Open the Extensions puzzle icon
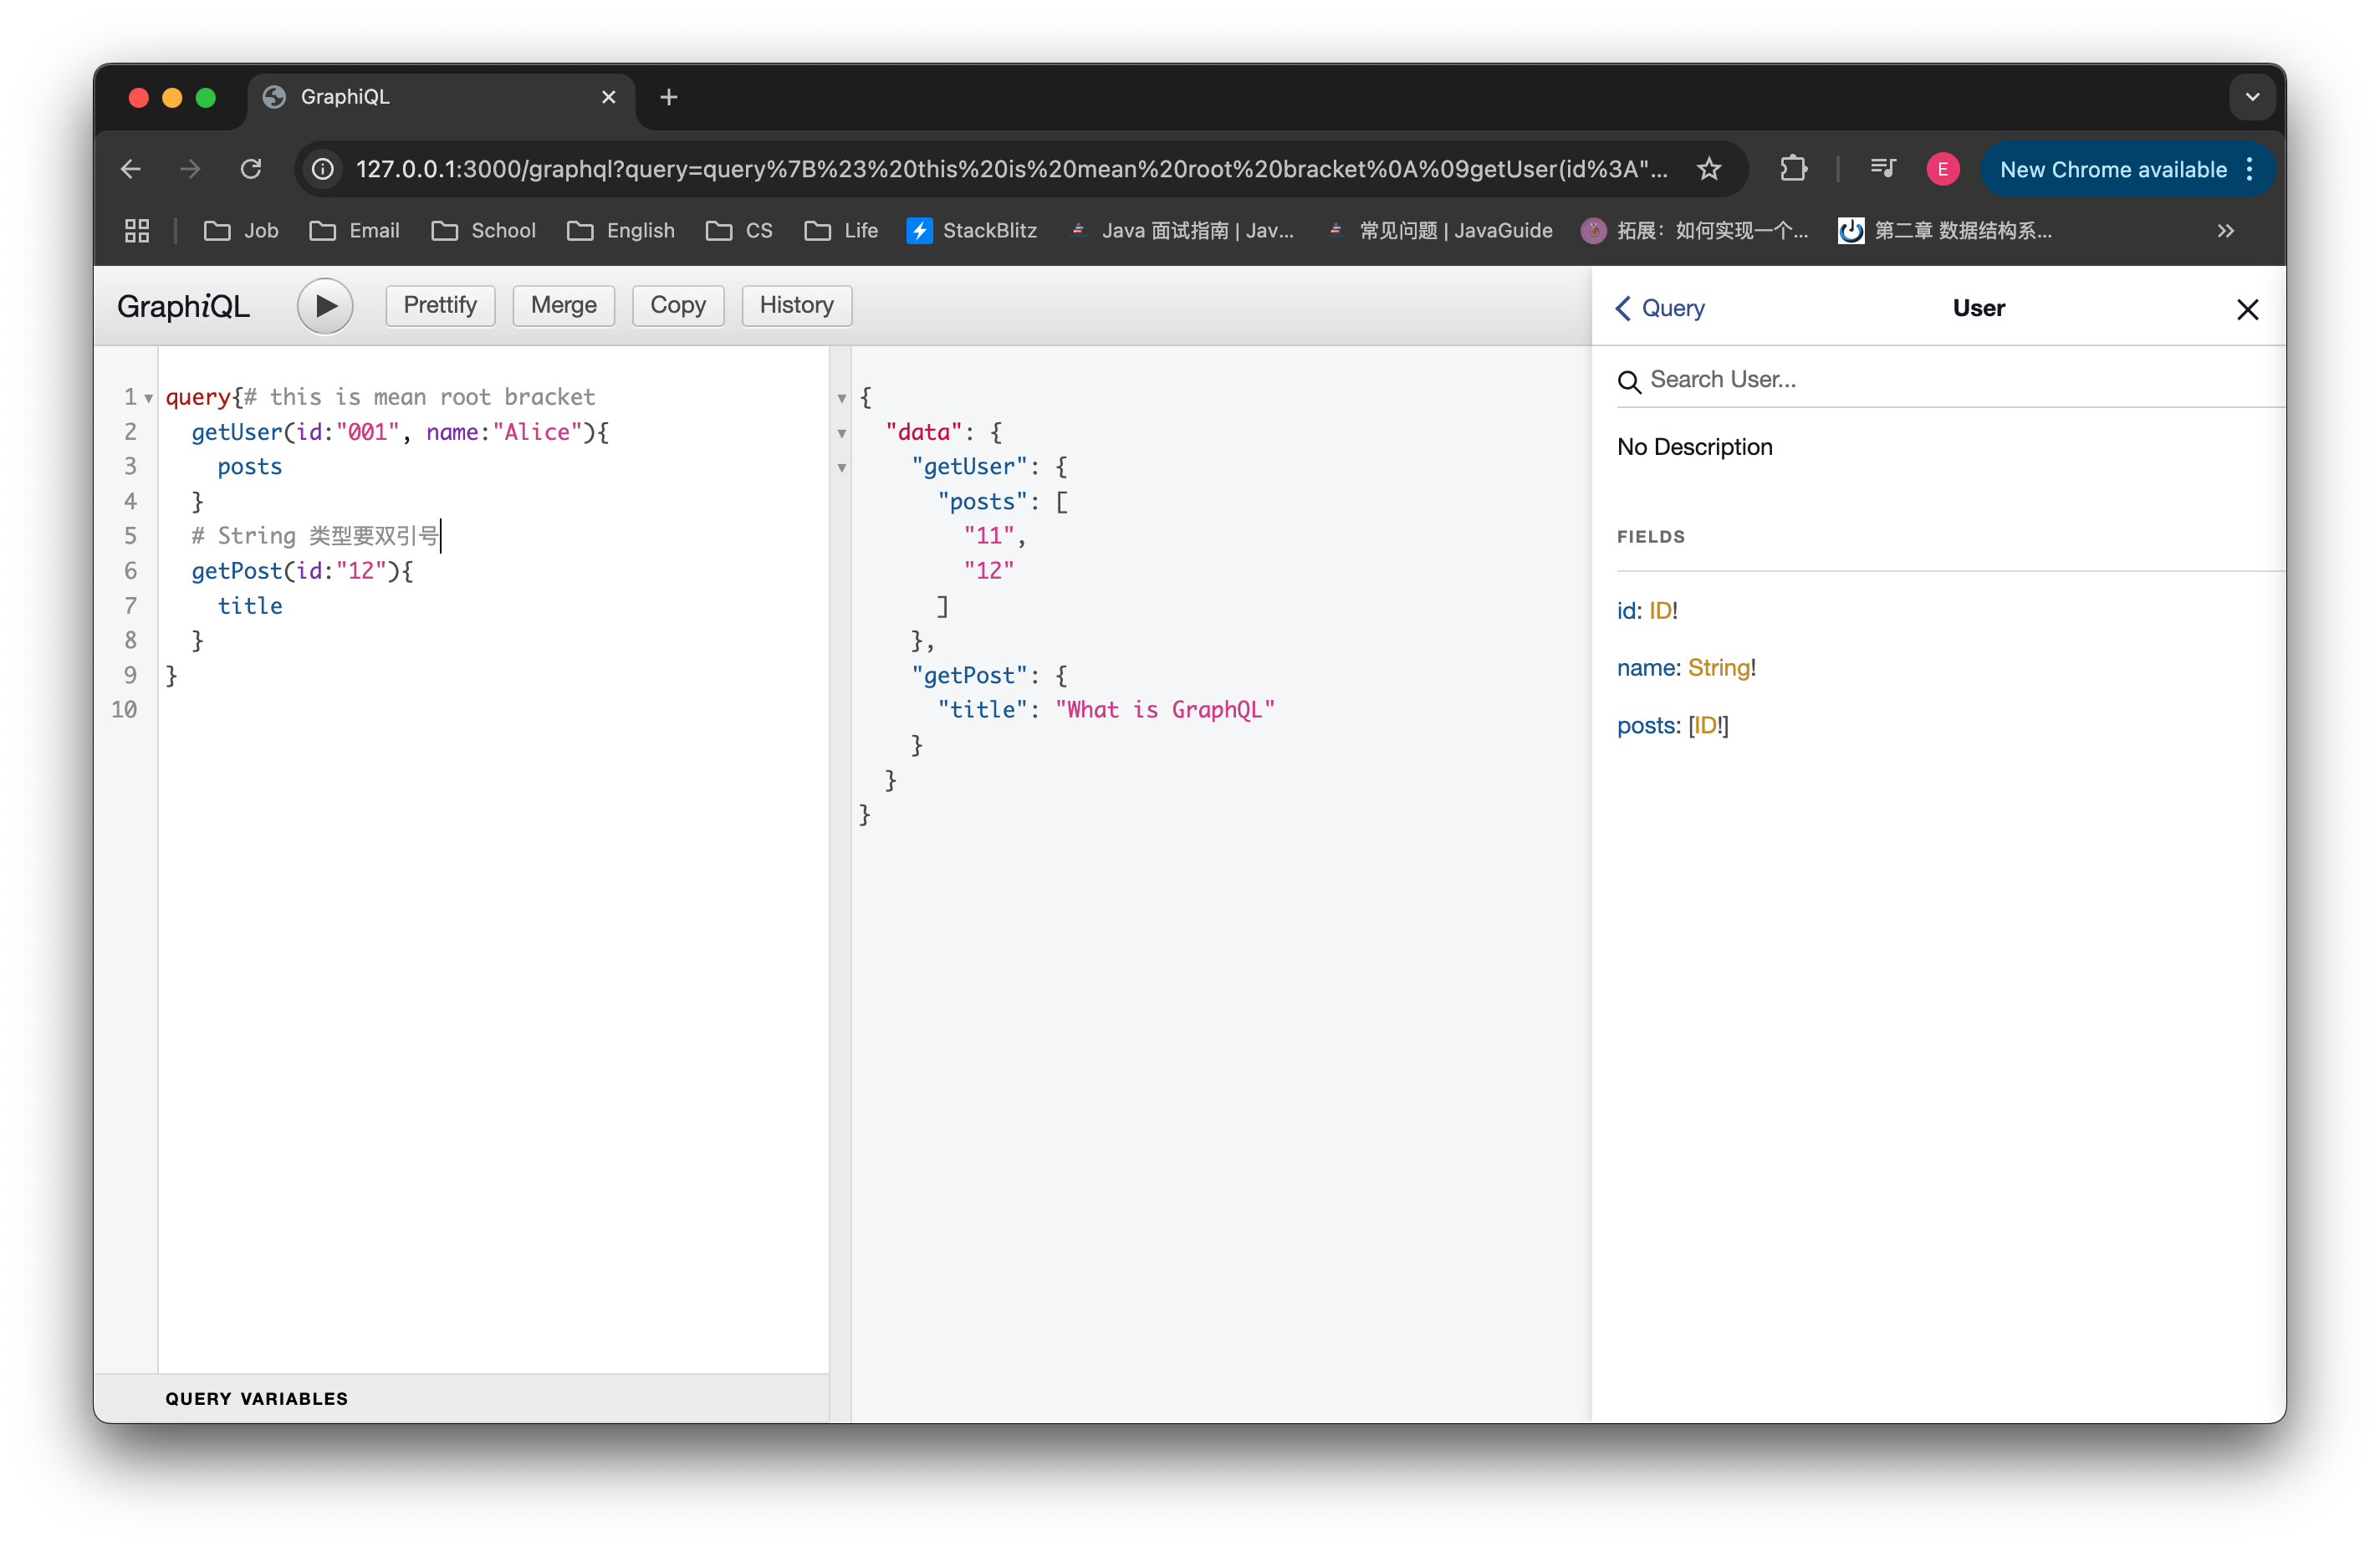This screenshot has height=1547, width=2380. point(1793,169)
